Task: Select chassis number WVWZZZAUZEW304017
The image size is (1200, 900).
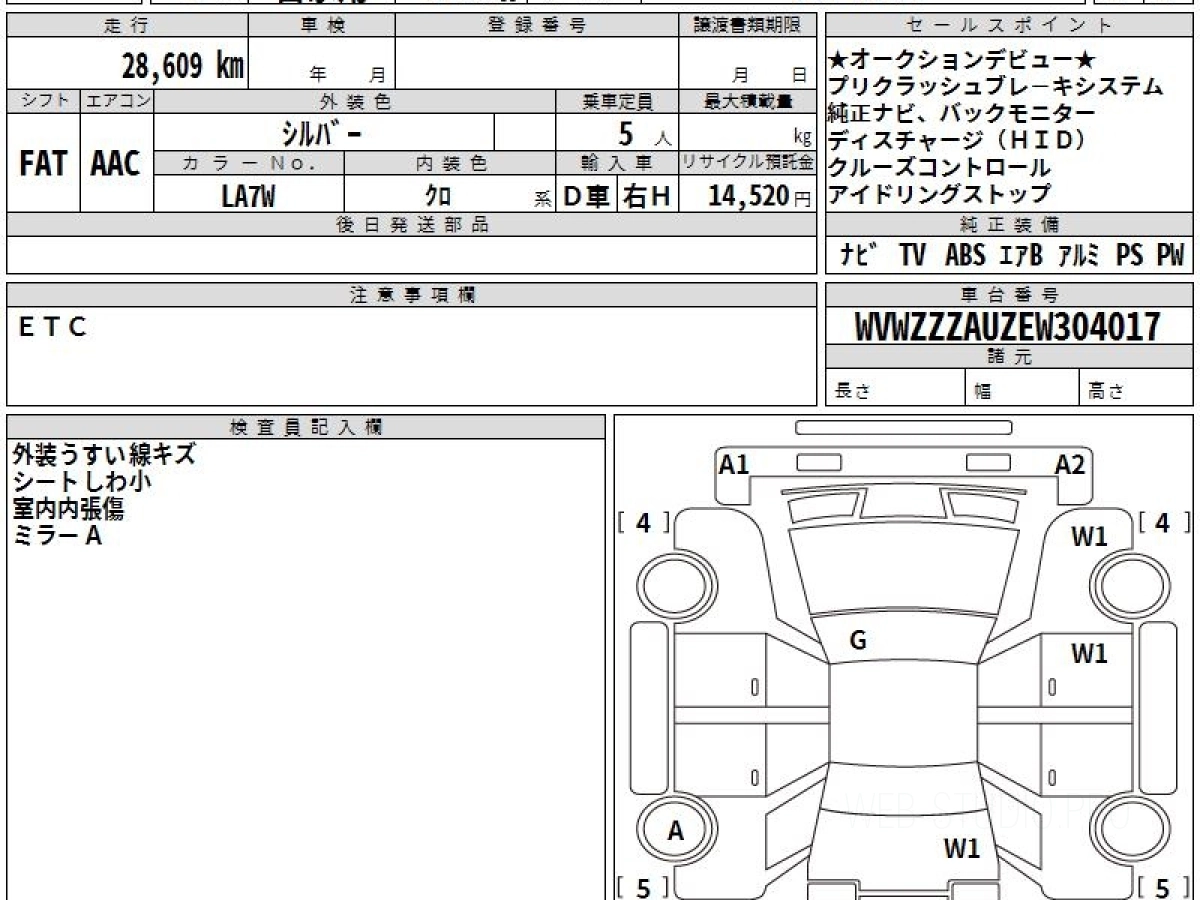Action: pos(1008,326)
